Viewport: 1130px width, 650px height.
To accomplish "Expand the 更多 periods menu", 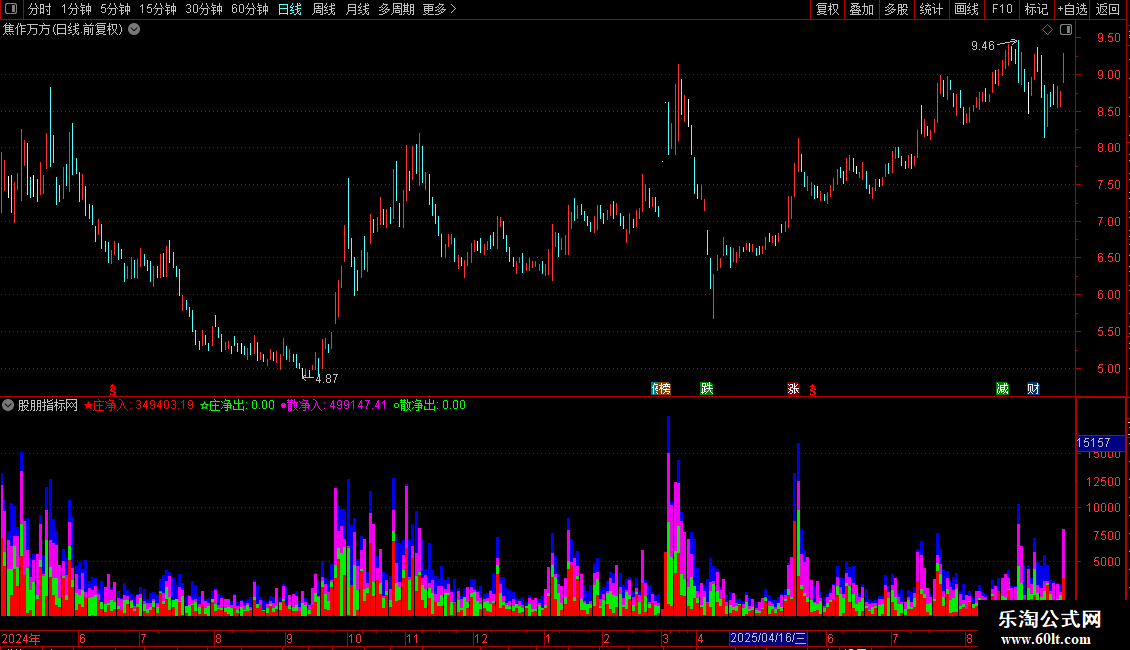I will 439,9.
